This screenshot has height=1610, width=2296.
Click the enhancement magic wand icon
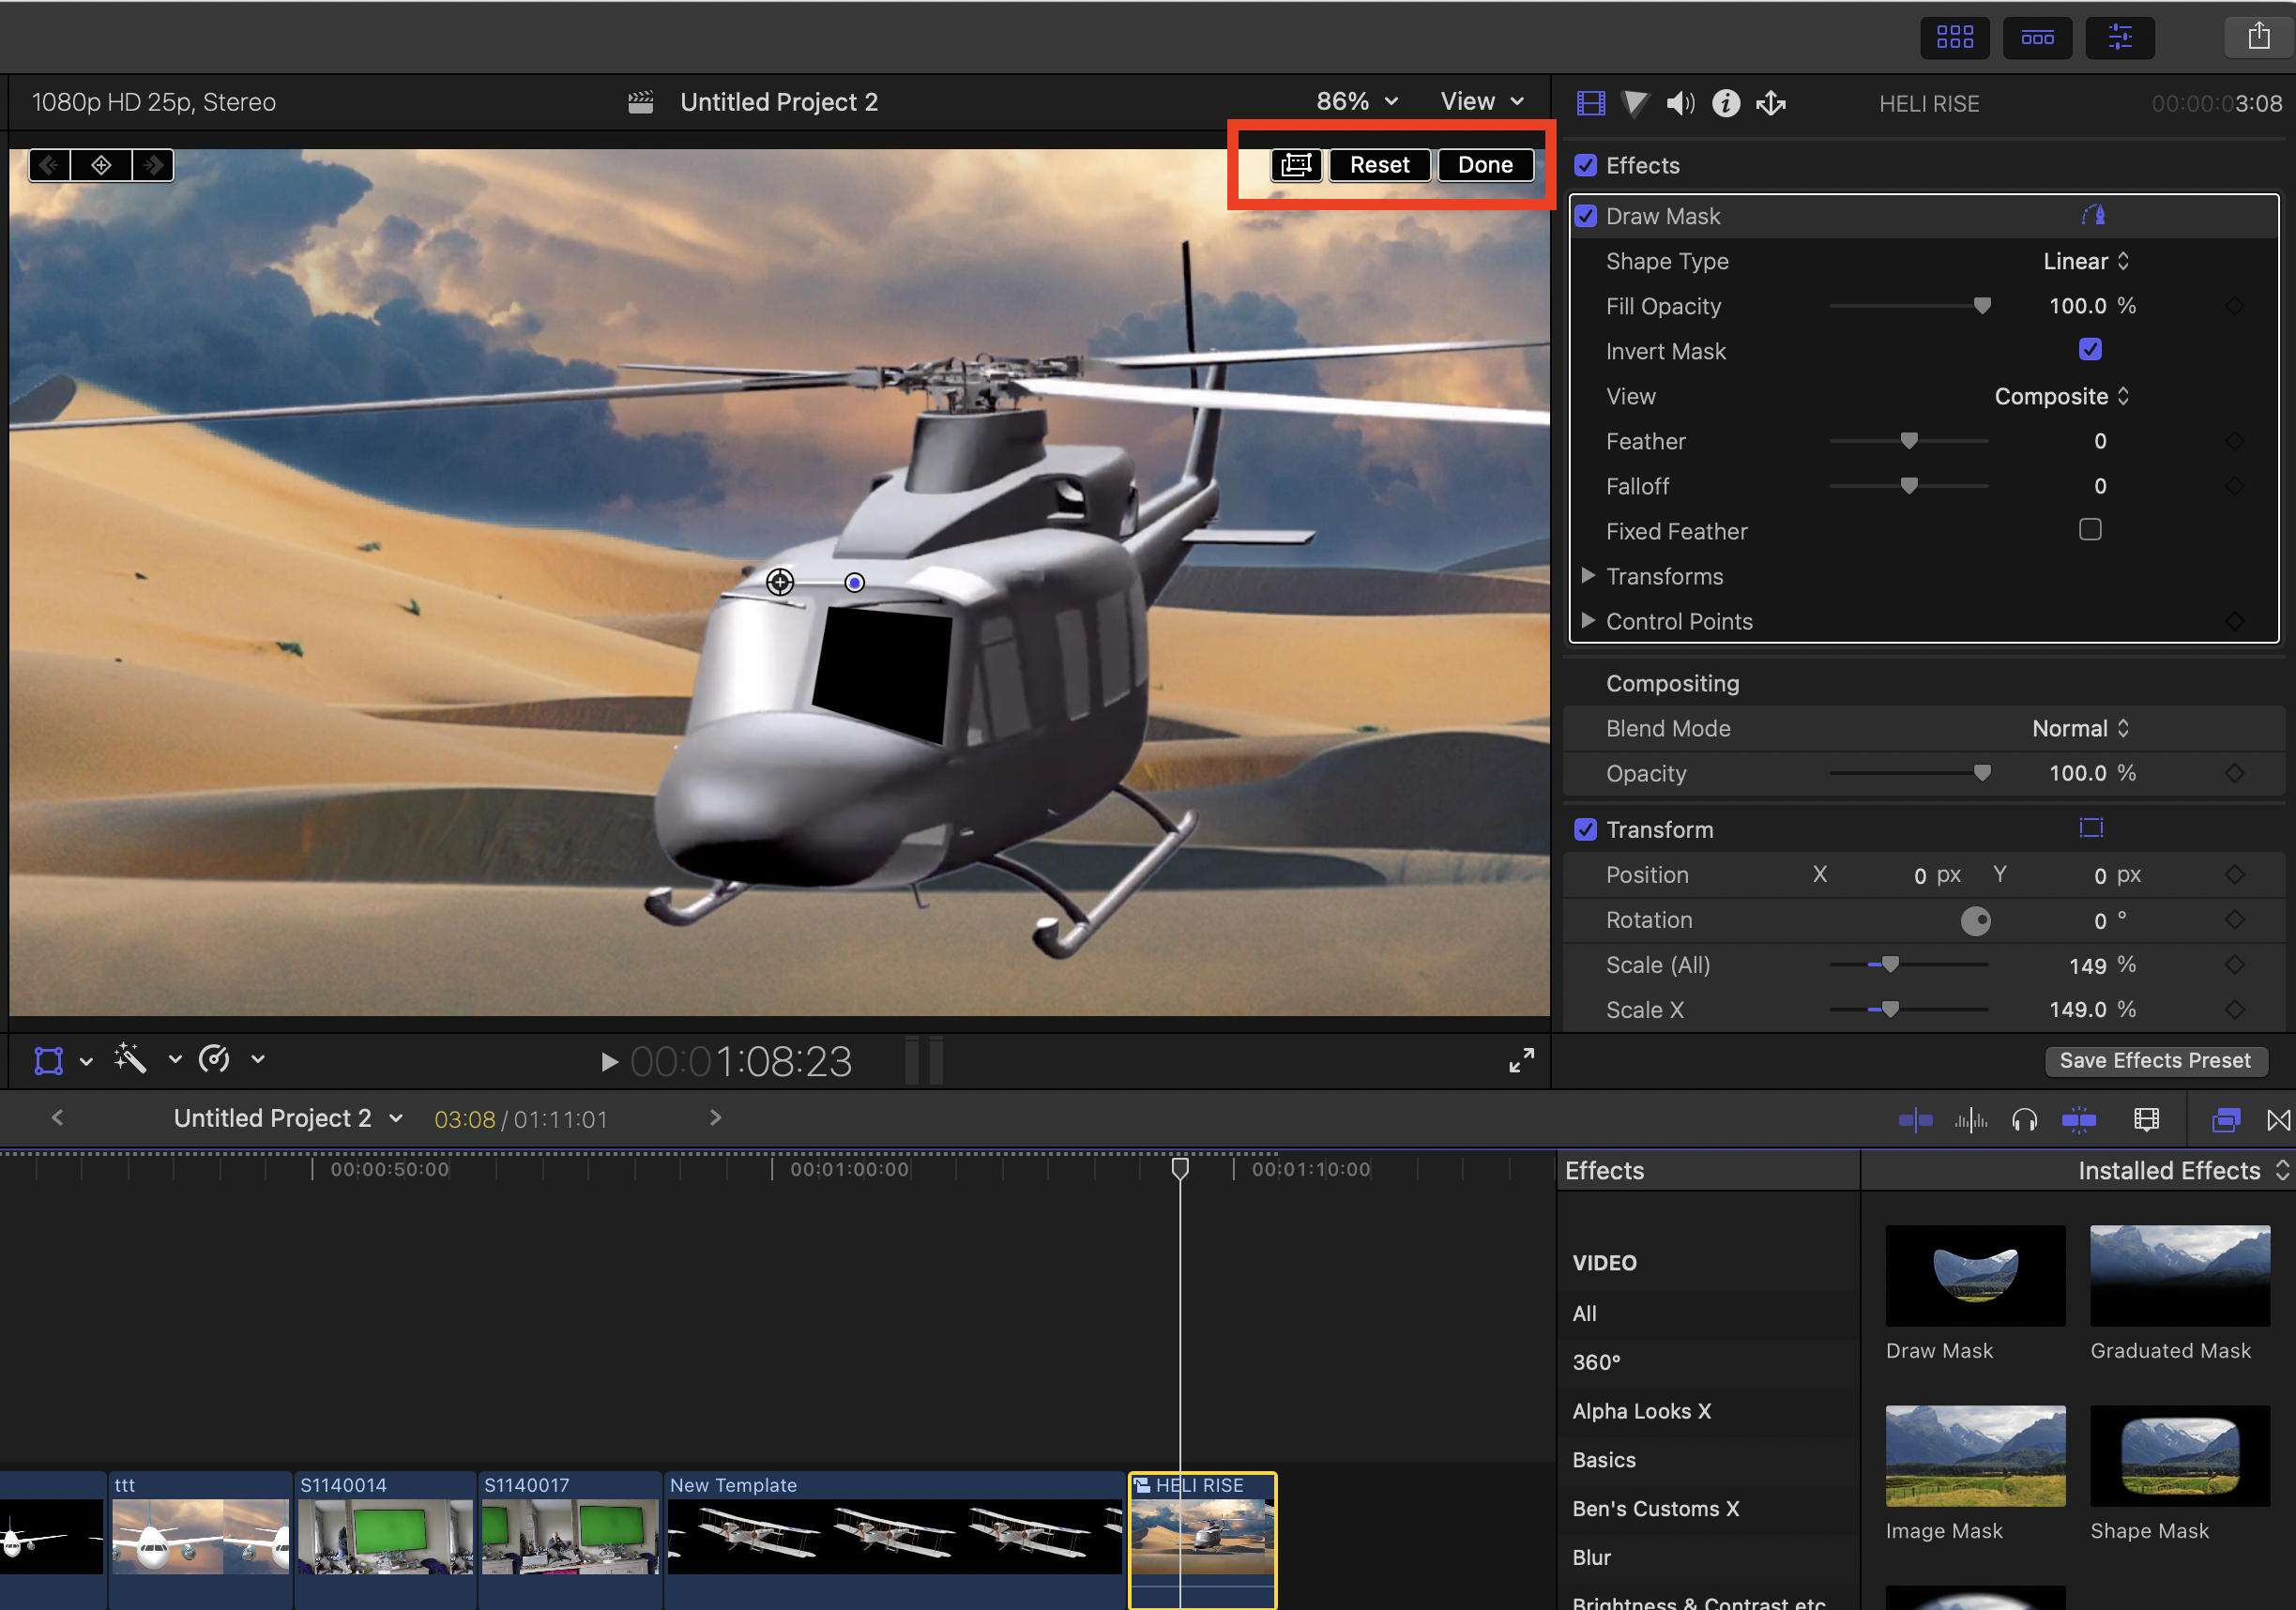point(131,1059)
